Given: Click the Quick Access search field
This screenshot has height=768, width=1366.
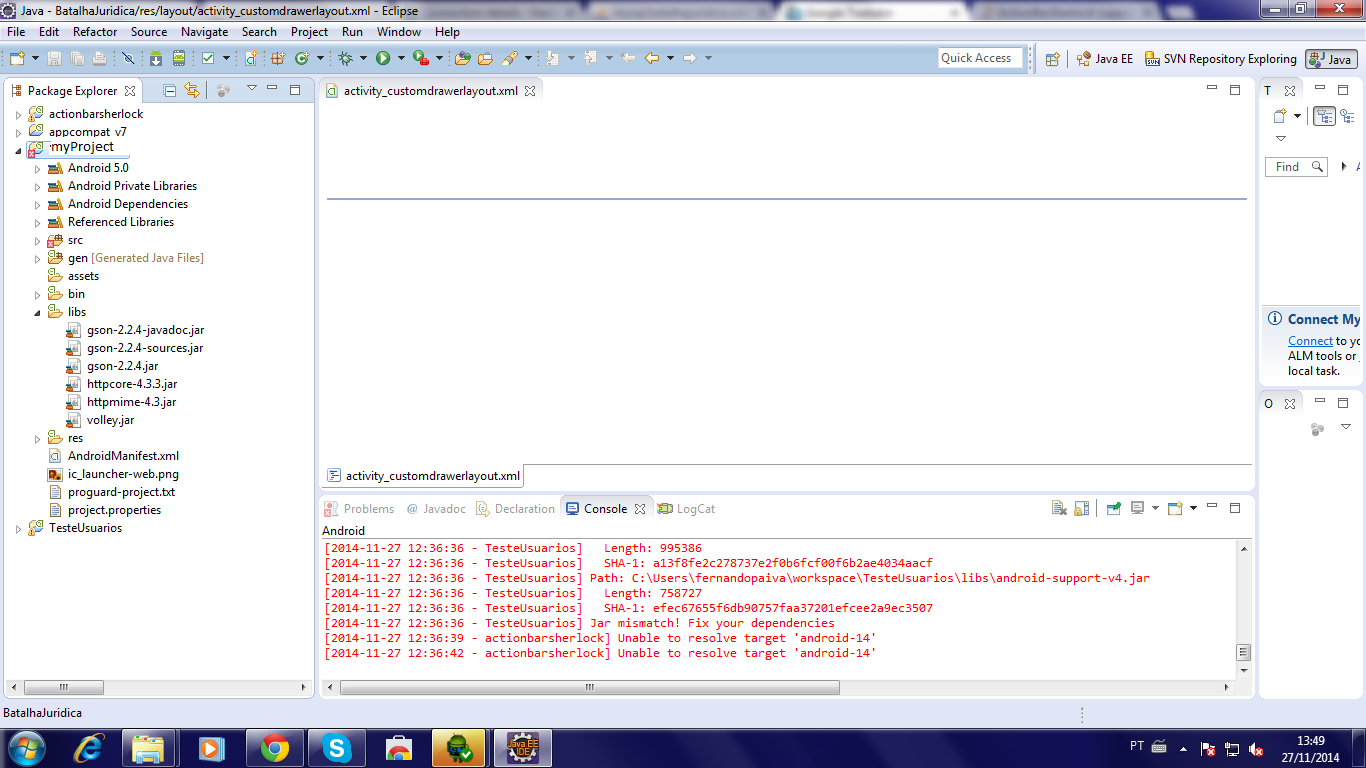Looking at the screenshot, I should 981,58.
